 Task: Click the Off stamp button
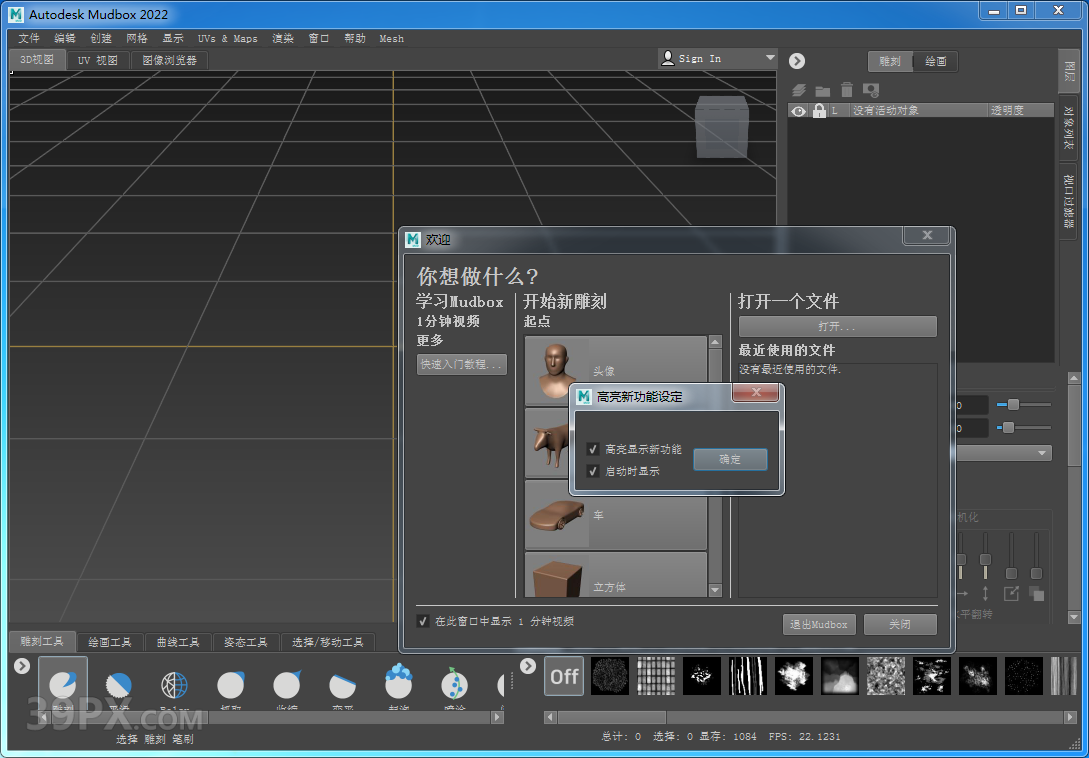[564, 677]
